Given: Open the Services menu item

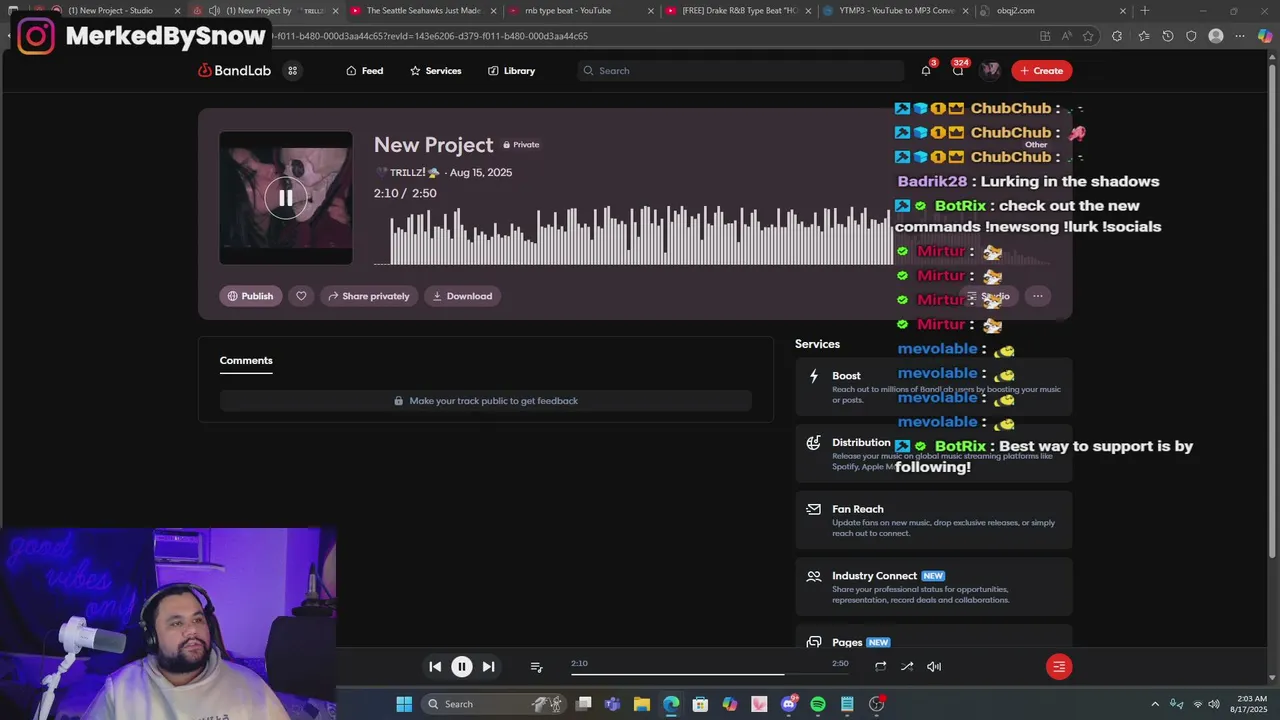Looking at the screenshot, I should pyautogui.click(x=436, y=71).
